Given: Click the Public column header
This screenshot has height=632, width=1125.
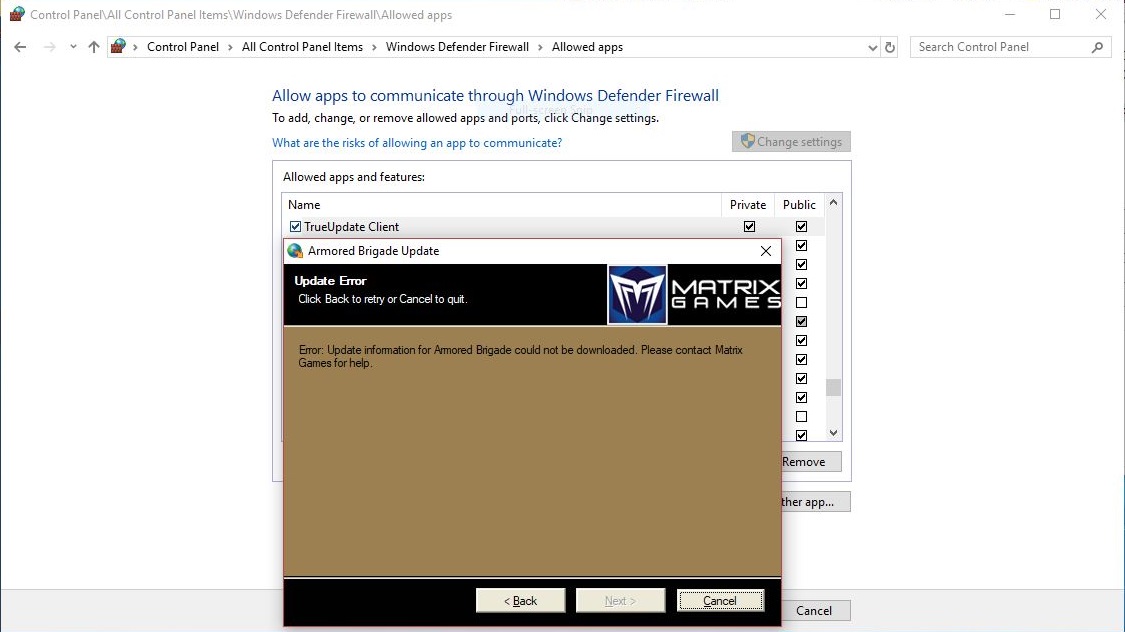Looking at the screenshot, I should point(799,204).
